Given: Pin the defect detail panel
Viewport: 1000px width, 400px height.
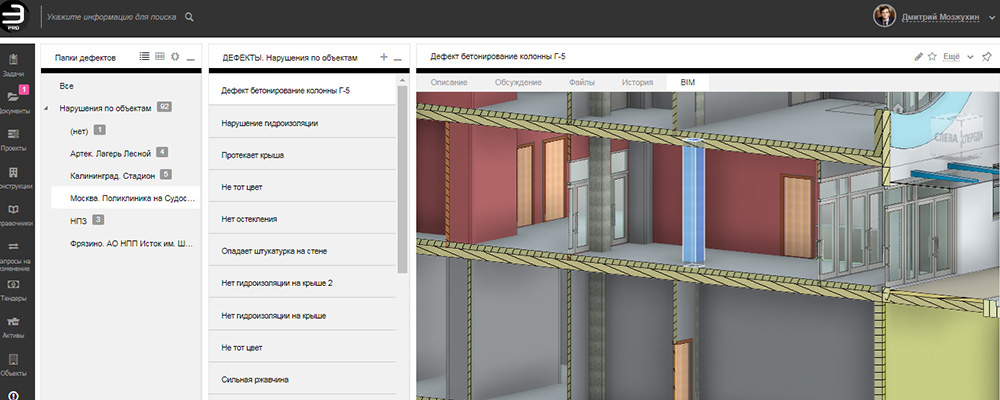Looking at the screenshot, I should click(985, 57).
